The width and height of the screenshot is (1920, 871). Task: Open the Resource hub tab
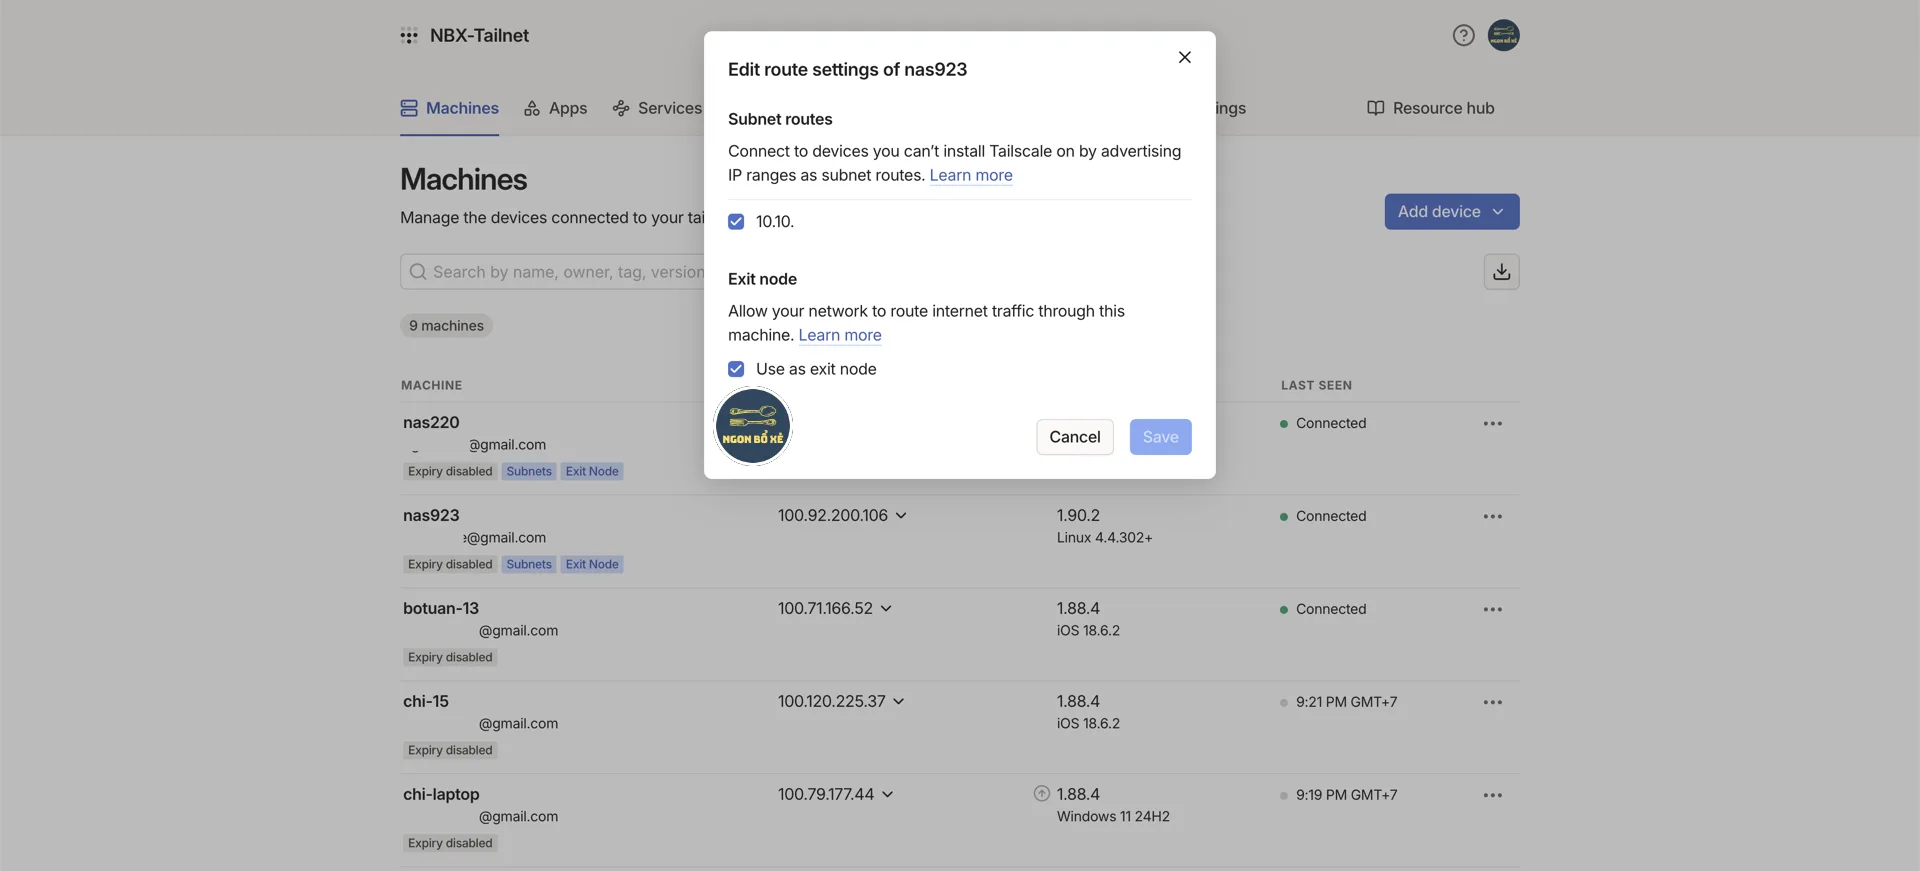[x=1430, y=108]
